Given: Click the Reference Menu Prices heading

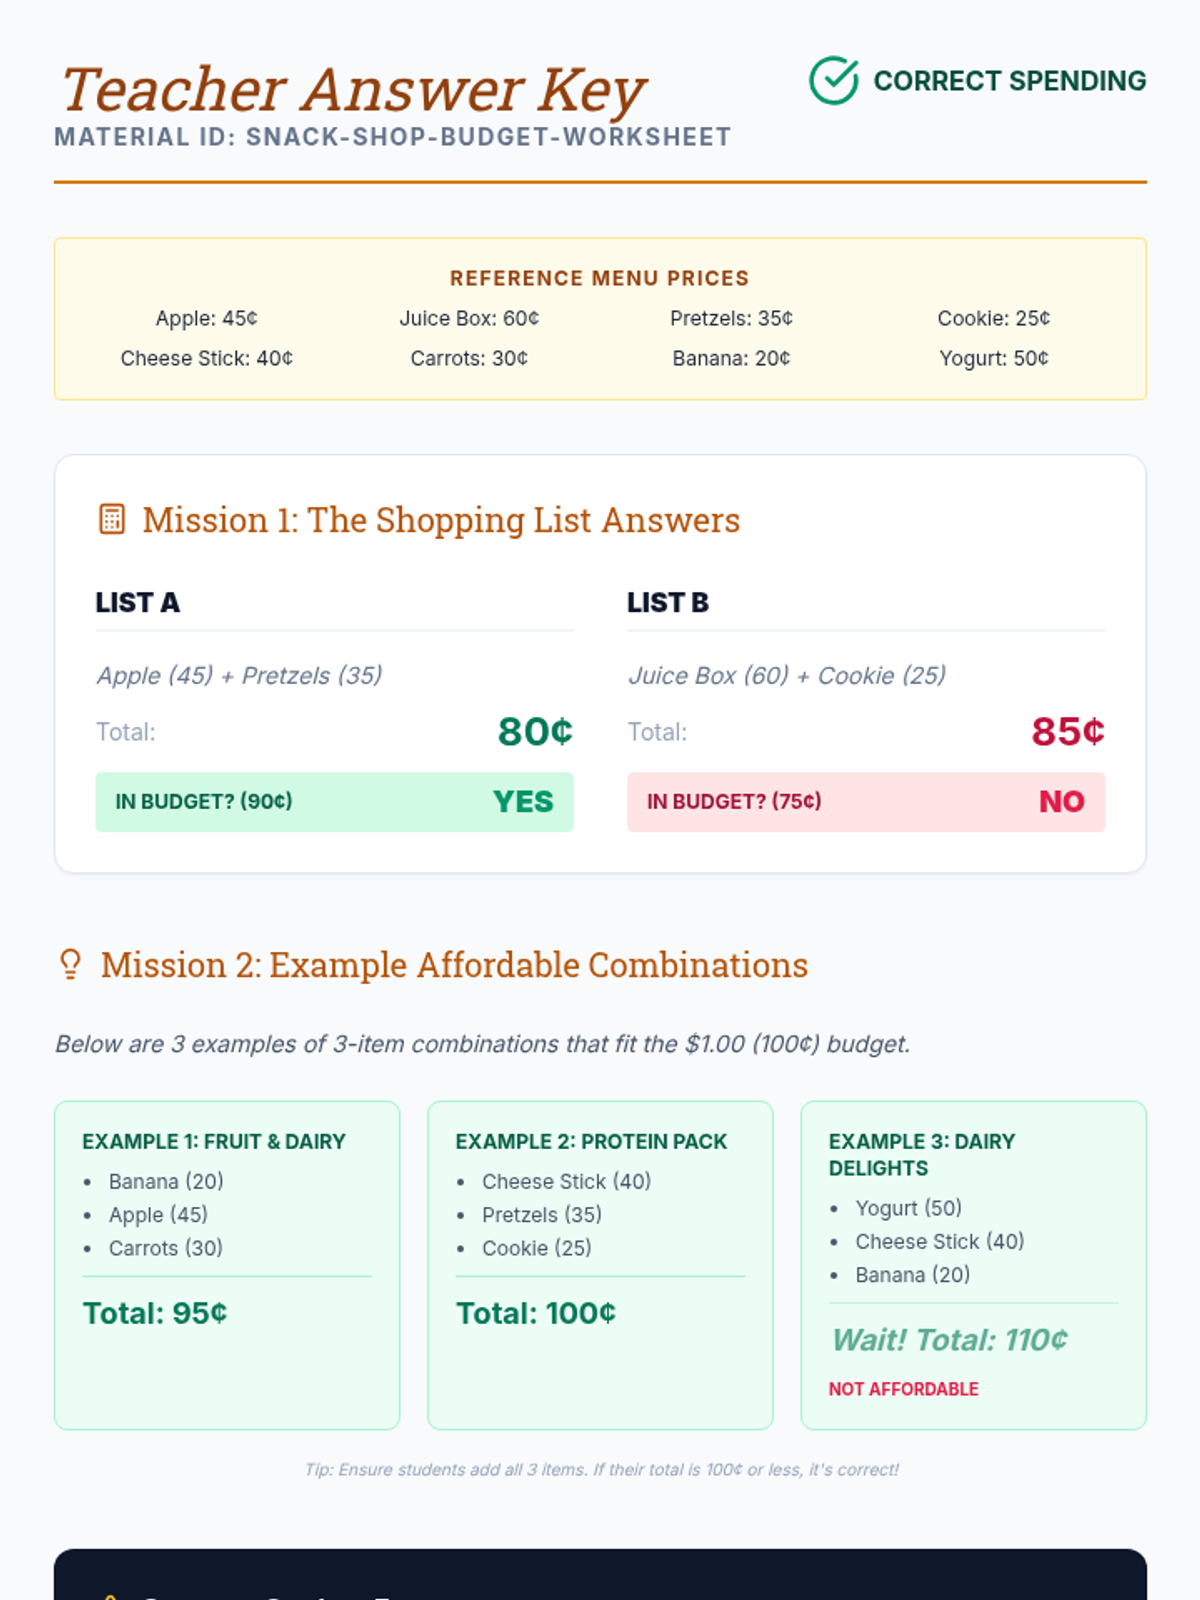Looking at the screenshot, I should [599, 278].
